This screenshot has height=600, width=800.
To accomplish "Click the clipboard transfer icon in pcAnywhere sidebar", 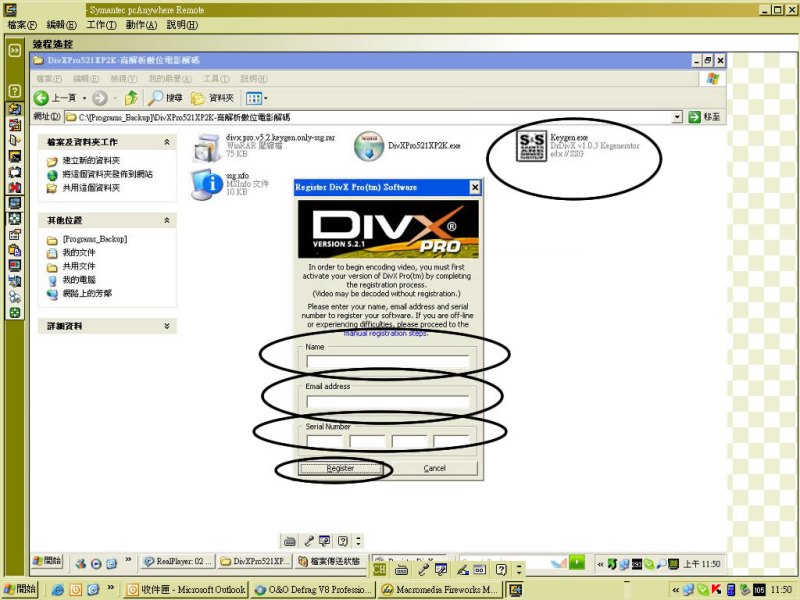I will [x=15, y=250].
